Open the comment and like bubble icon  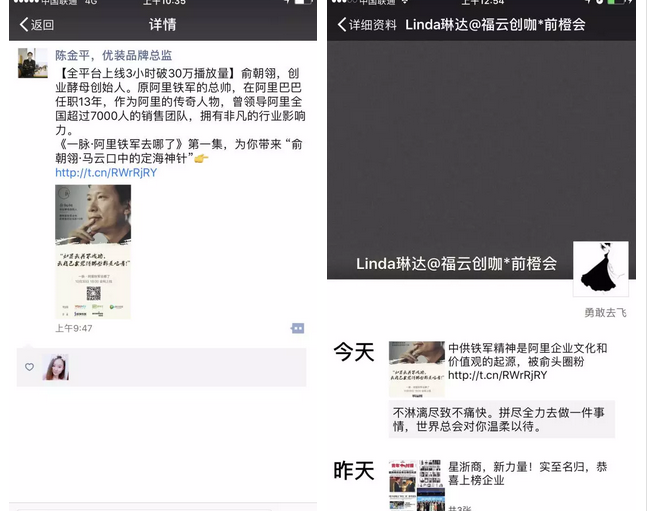click(298, 328)
